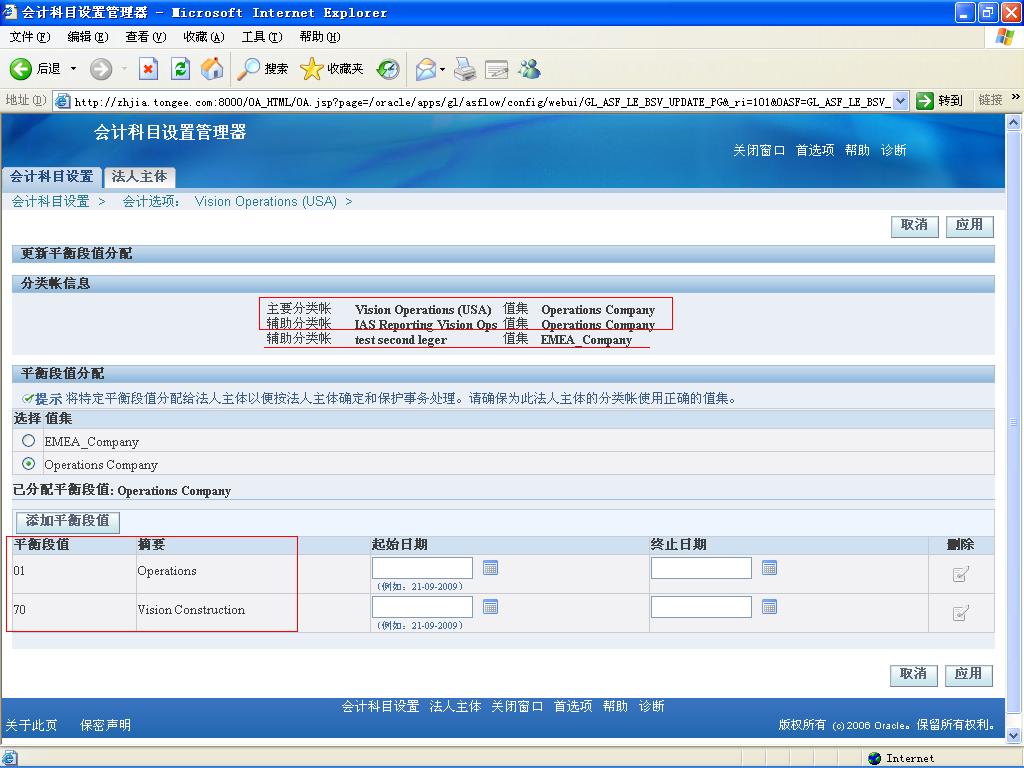This screenshot has width=1024, height=768.
Task: Refresh the page with green arrows icon
Action: tap(180, 69)
